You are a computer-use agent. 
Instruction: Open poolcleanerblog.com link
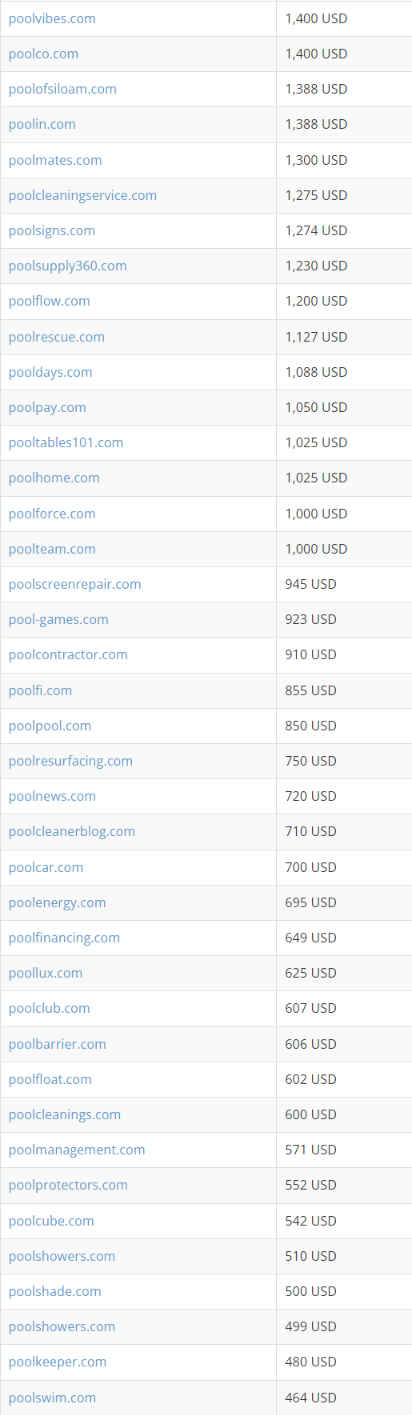(x=72, y=831)
